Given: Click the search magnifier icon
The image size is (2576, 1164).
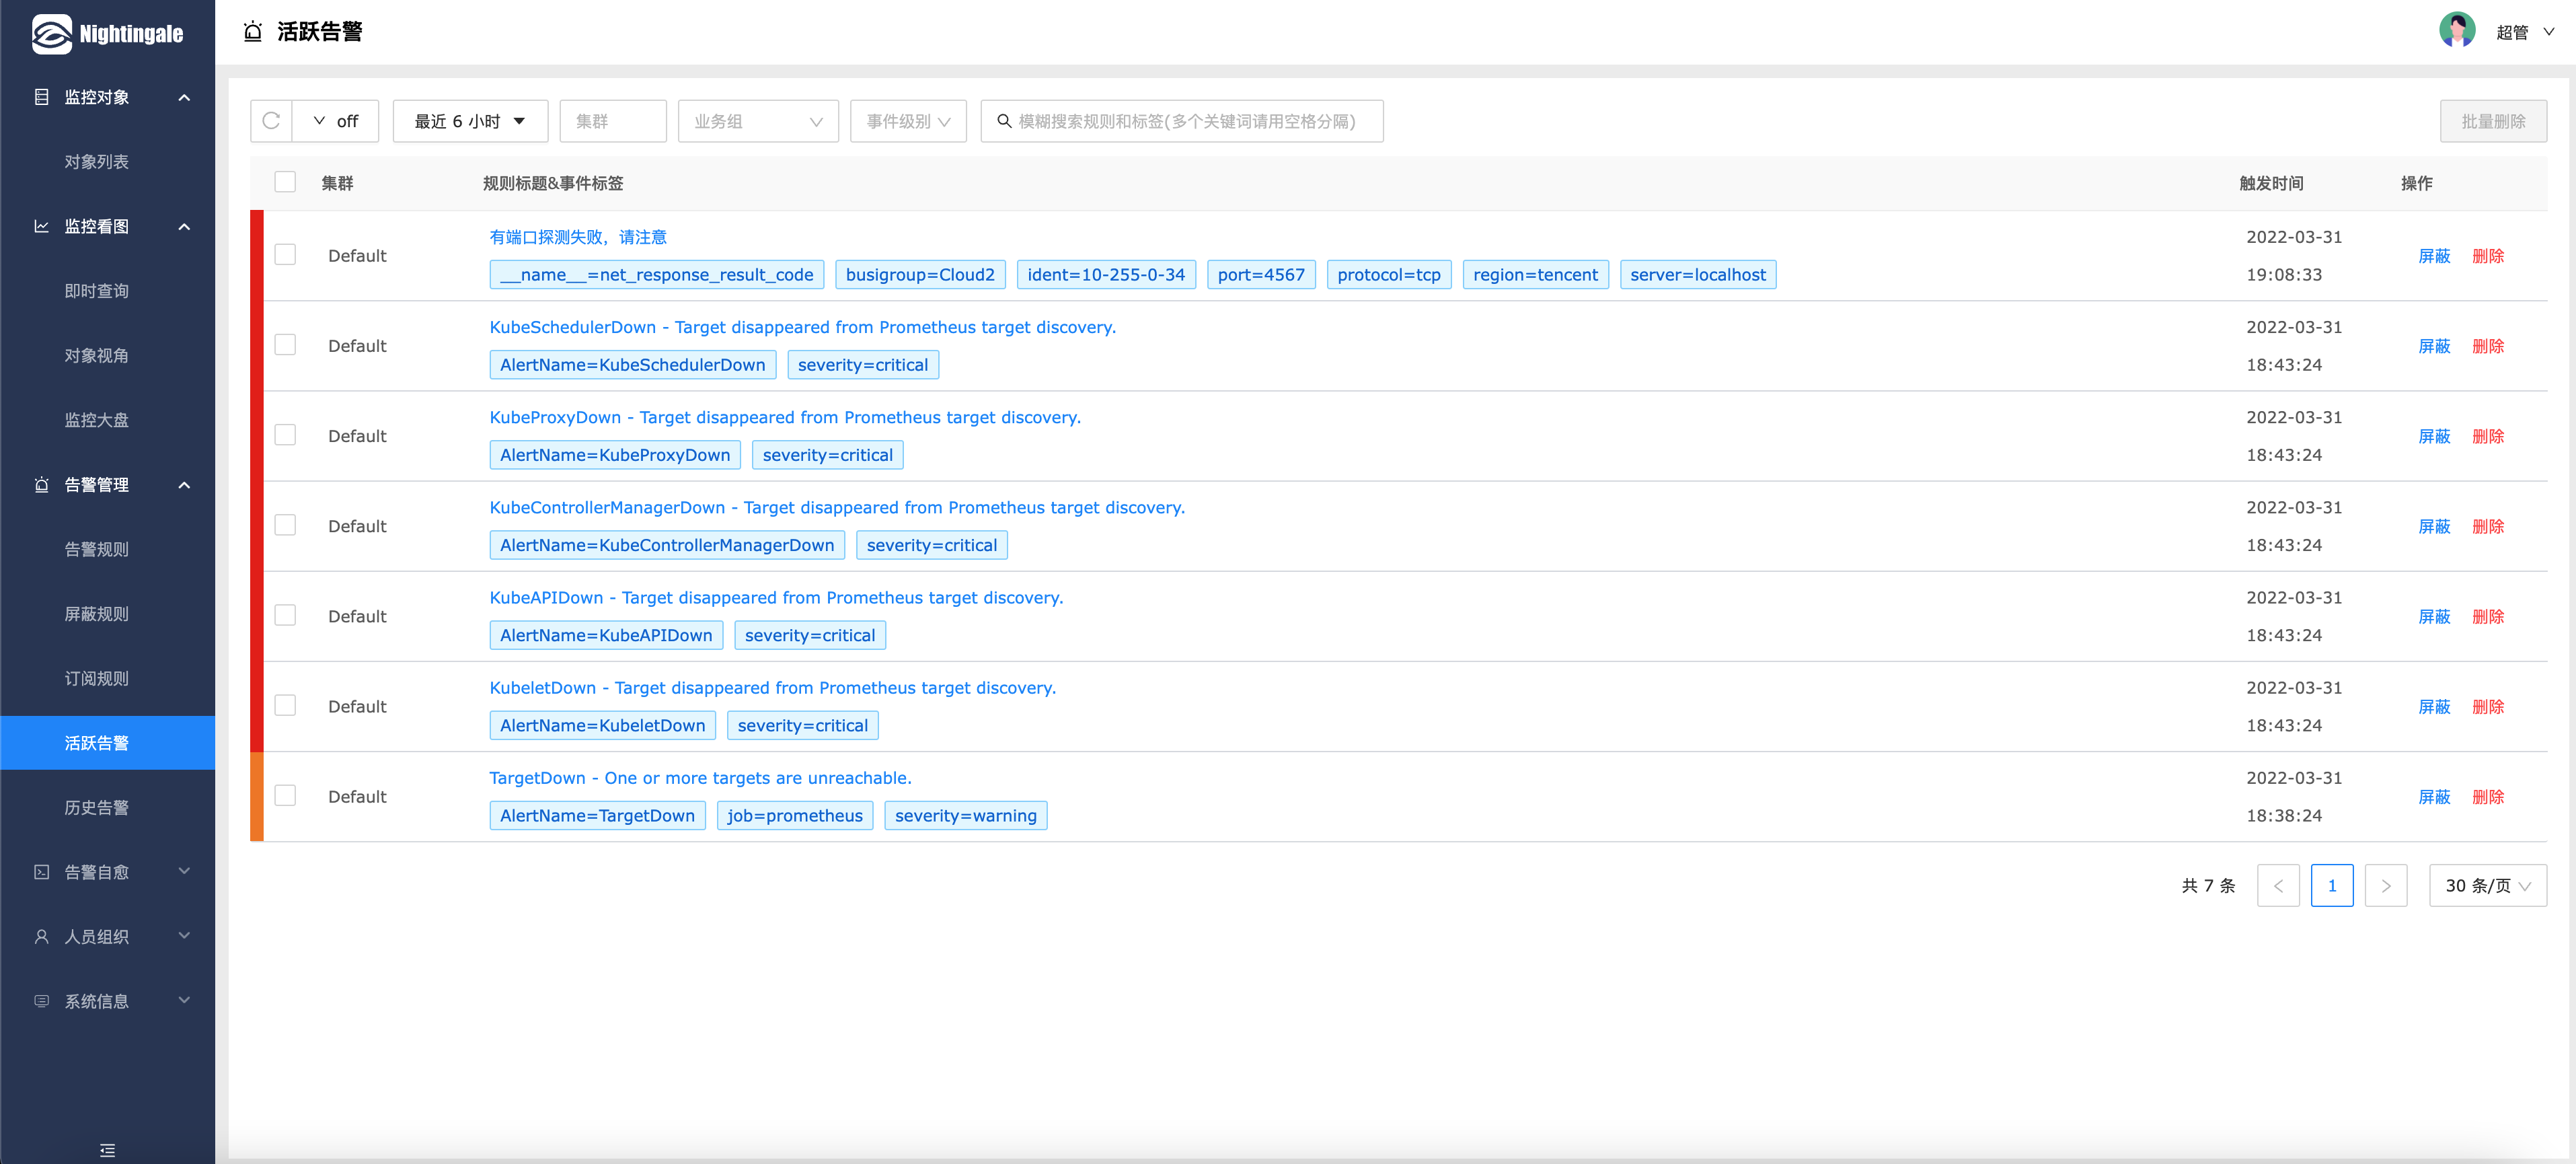Looking at the screenshot, I should pos(1004,121).
